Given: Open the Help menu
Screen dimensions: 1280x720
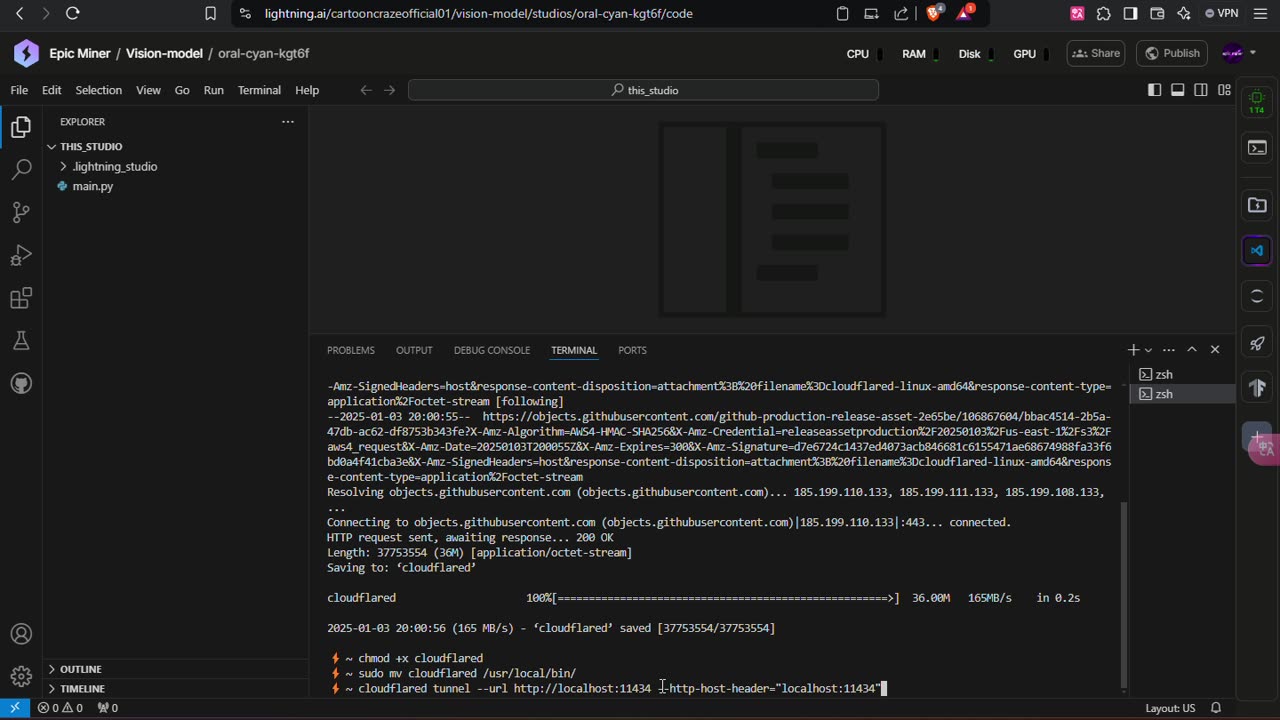Looking at the screenshot, I should coord(307,90).
